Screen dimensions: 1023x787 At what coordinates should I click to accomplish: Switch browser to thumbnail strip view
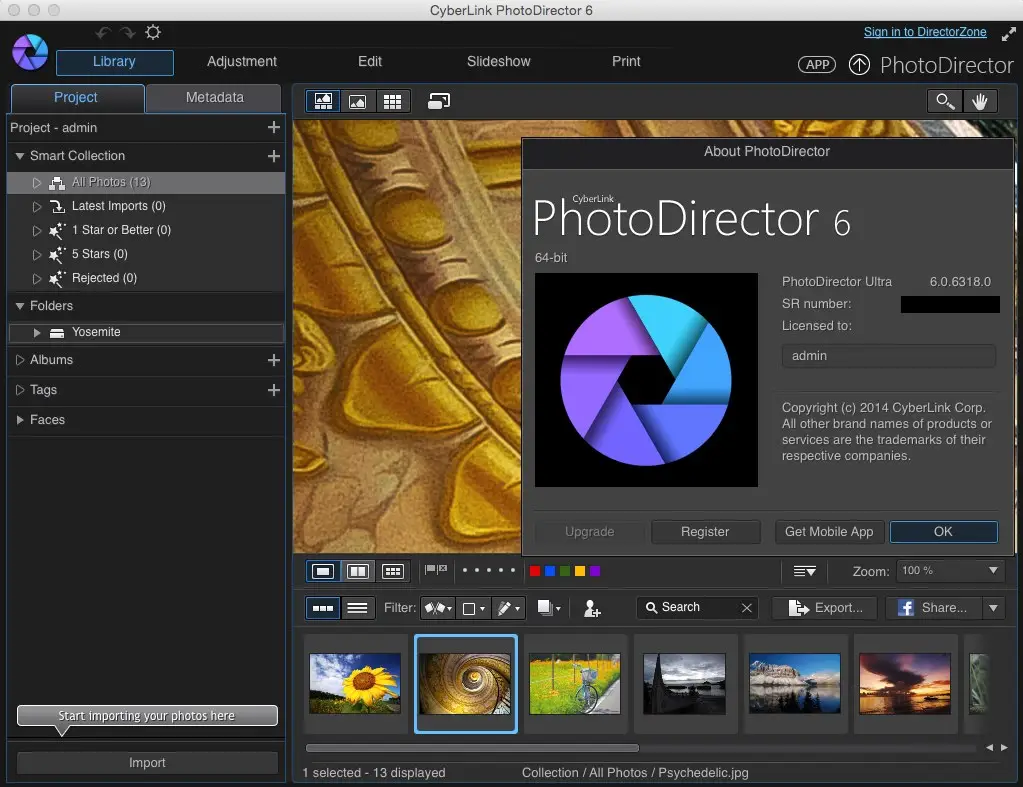[x=323, y=608]
